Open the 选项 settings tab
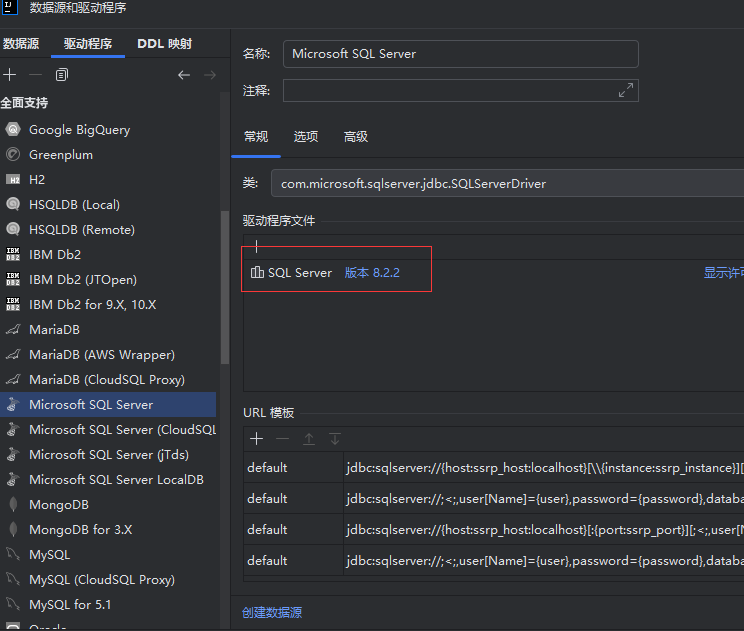Viewport: 744px width, 631px height. 306,137
